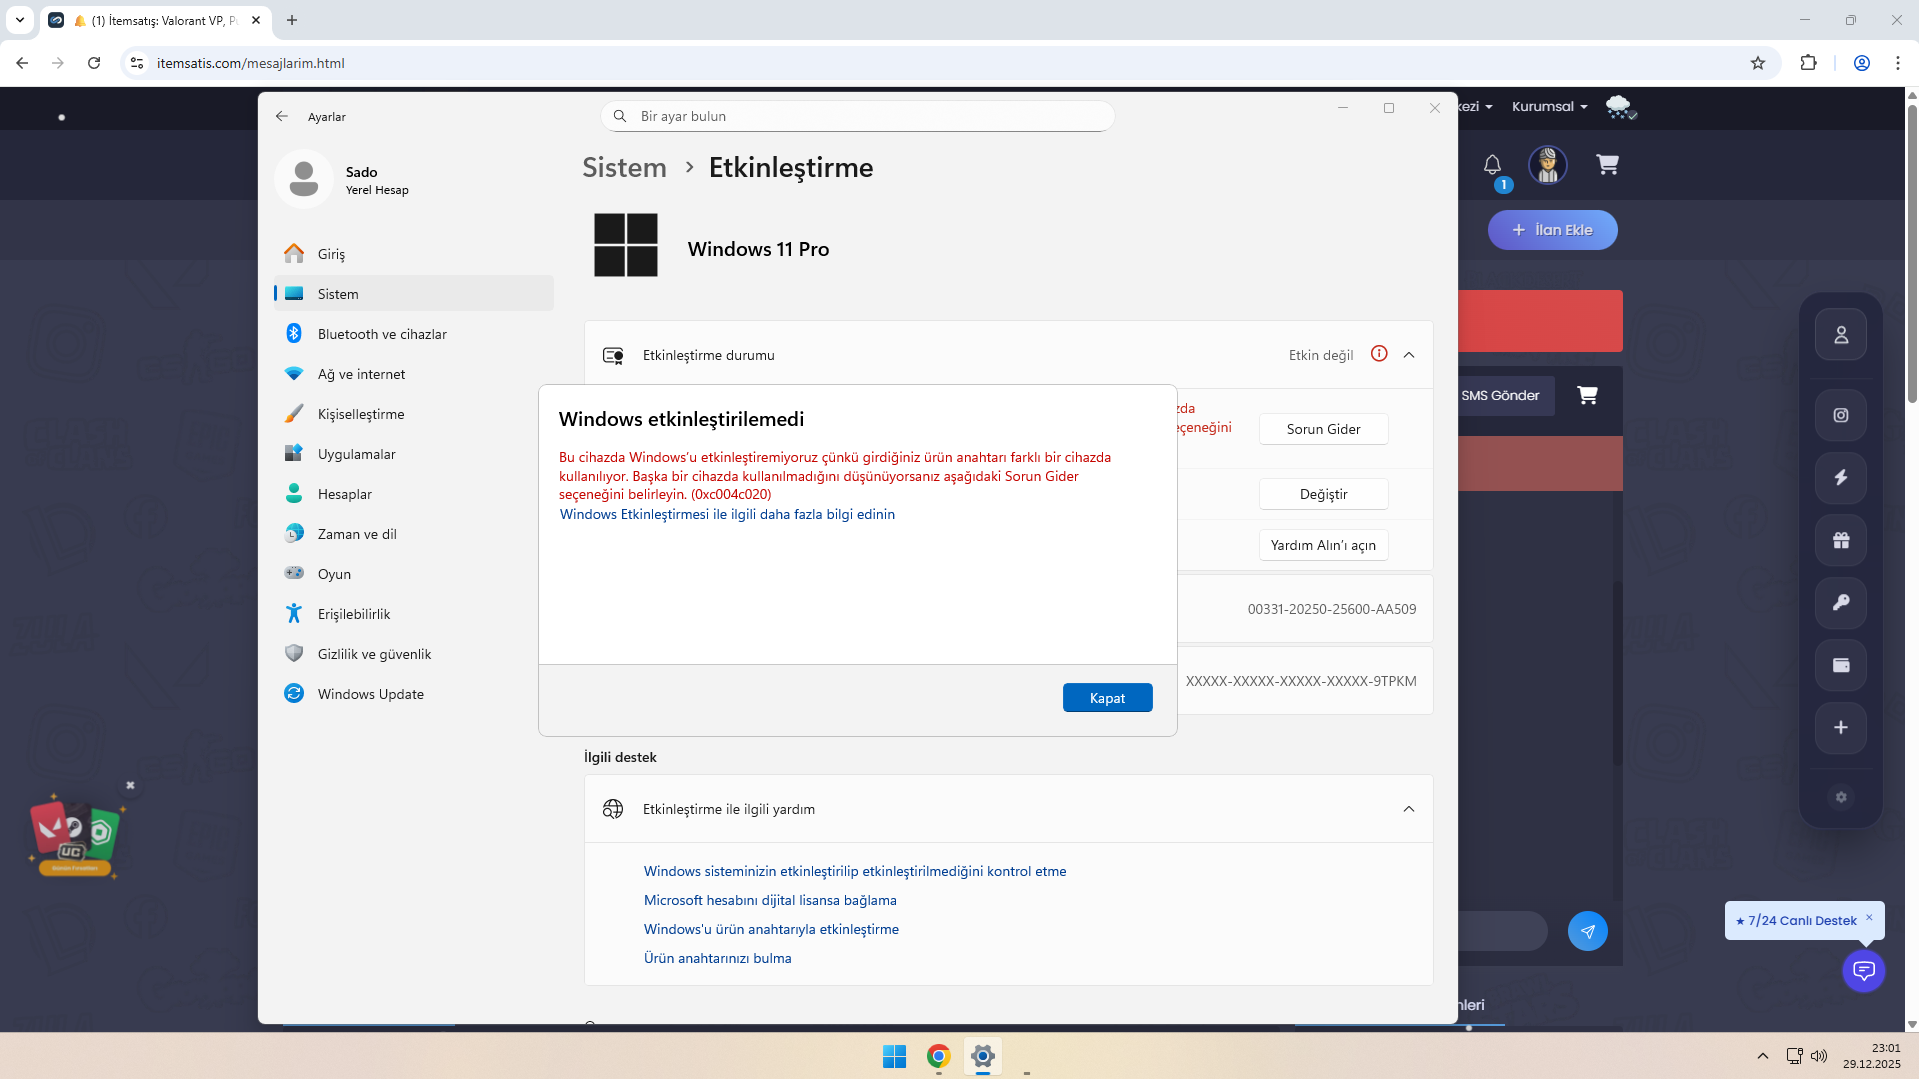Open Oyun settings
The height and width of the screenshot is (1079, 1919).
[413, 574]
